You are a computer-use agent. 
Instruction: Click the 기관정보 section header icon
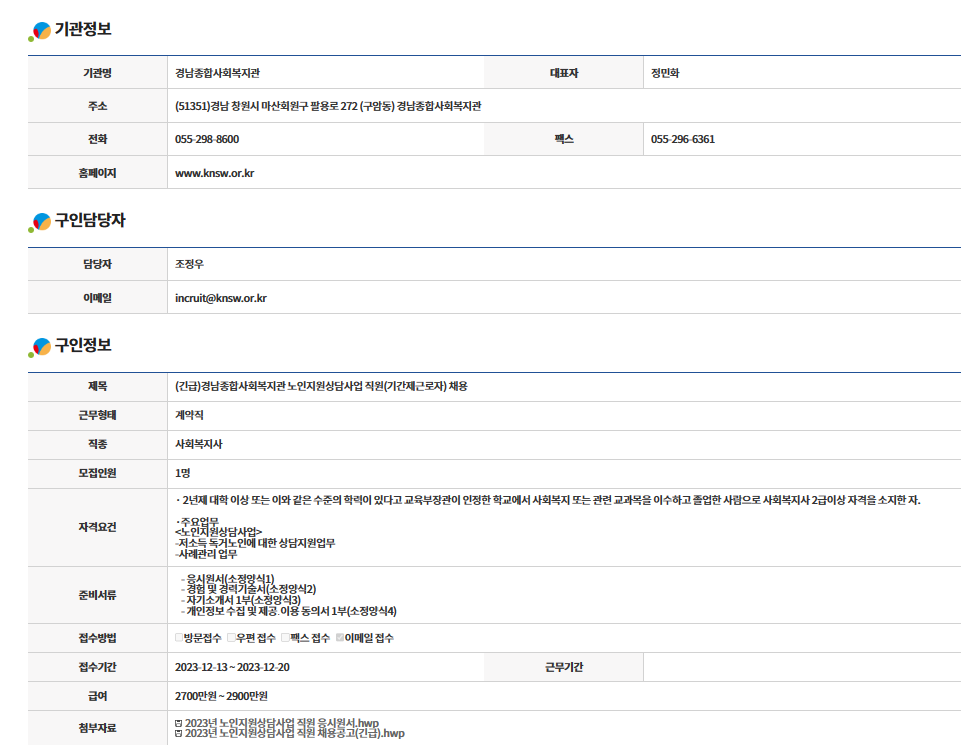click(x=40, y=32)
